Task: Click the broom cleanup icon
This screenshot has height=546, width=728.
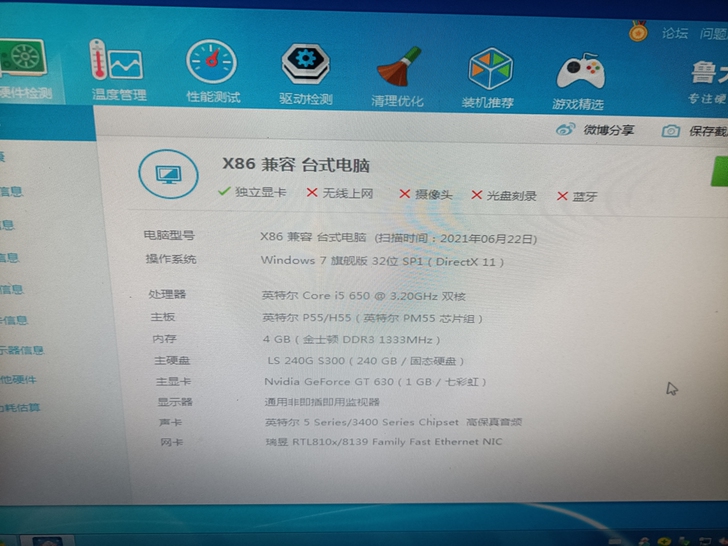Action: (x=399, y=67)
